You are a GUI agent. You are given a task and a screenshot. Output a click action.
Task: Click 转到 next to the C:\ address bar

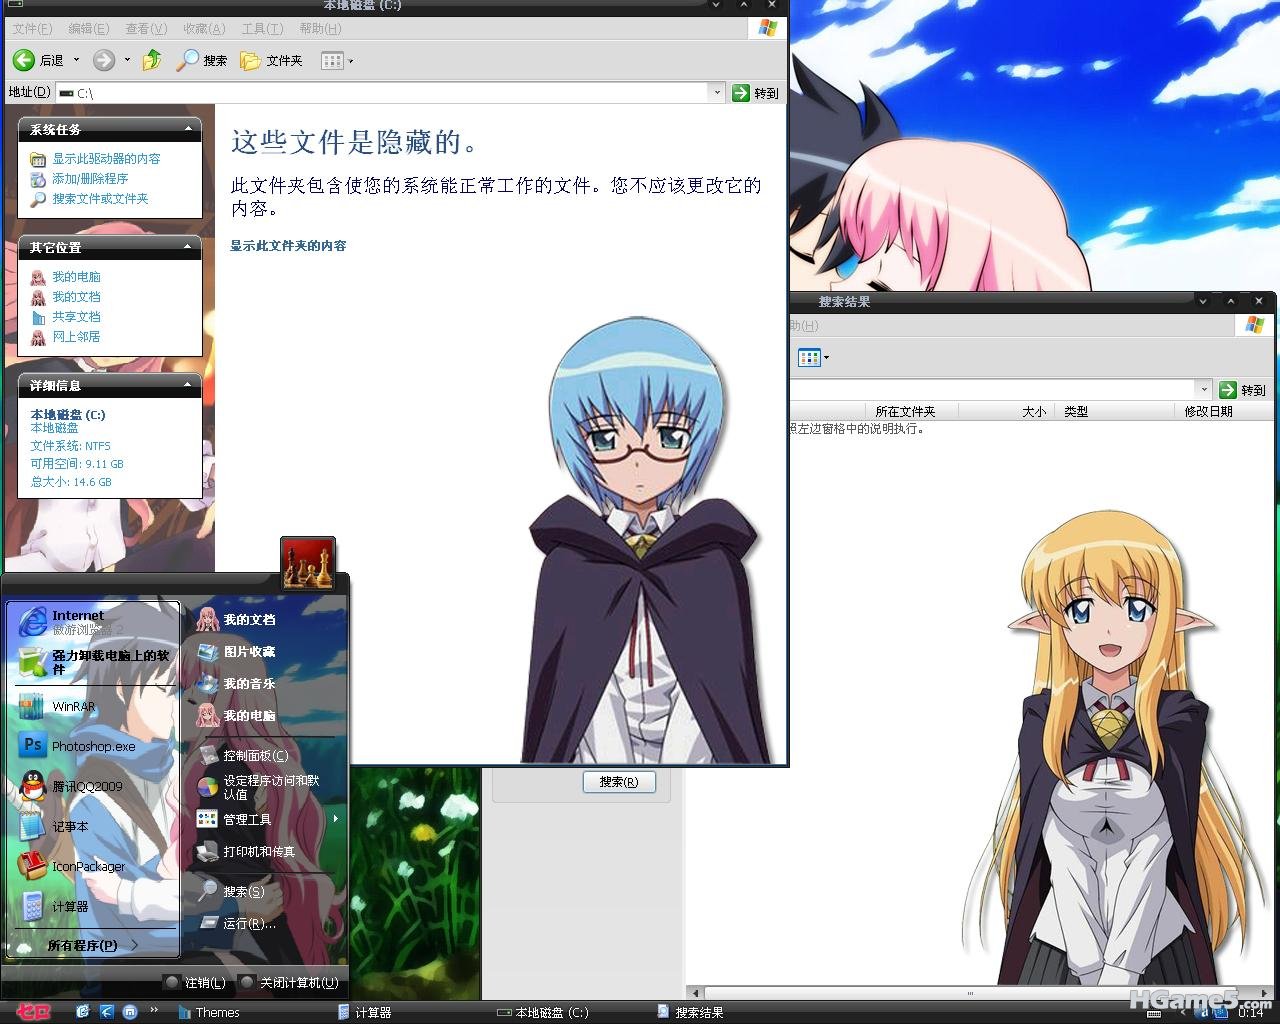tap(755, 92)
